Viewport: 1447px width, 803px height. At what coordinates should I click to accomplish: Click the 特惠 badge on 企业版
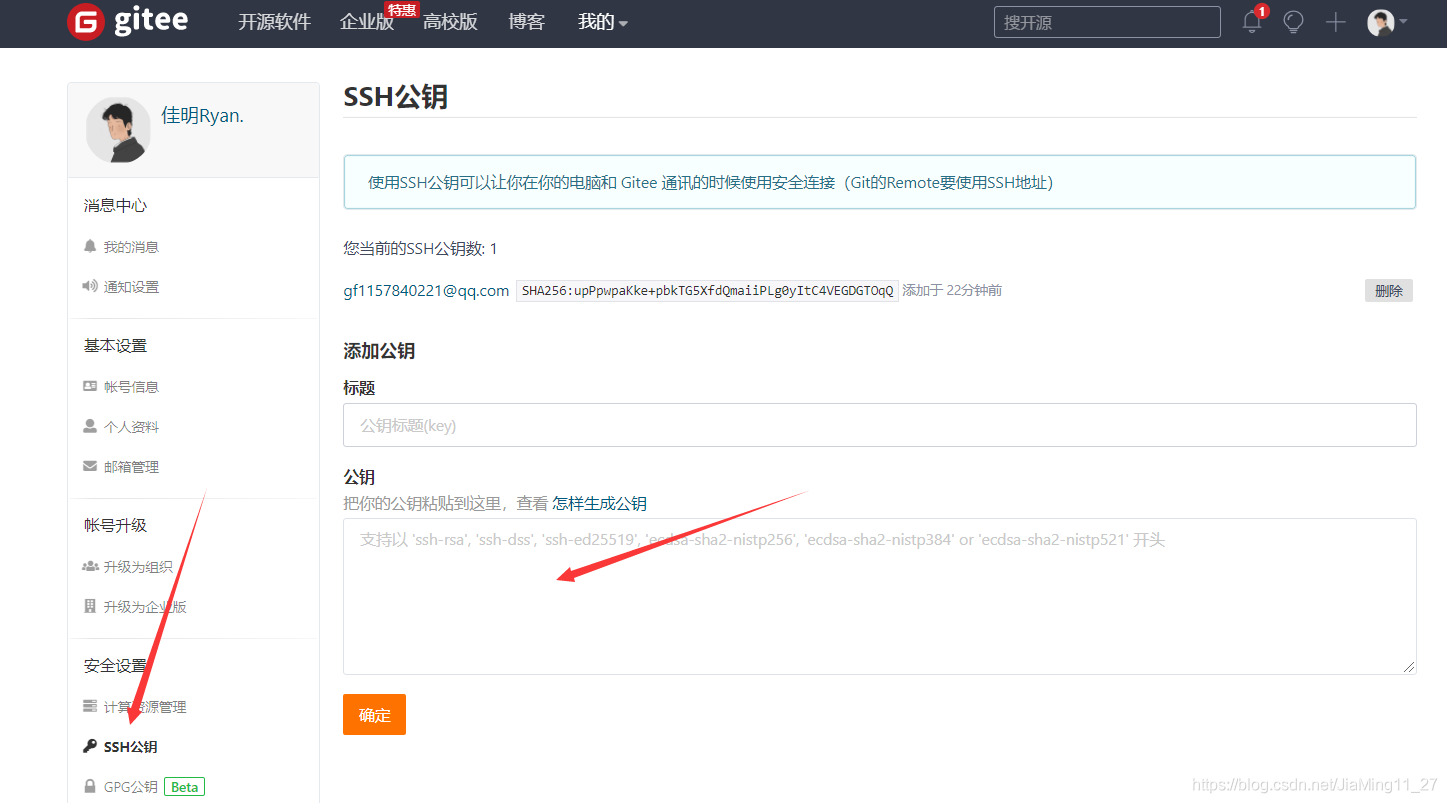[x=402, y=10]
